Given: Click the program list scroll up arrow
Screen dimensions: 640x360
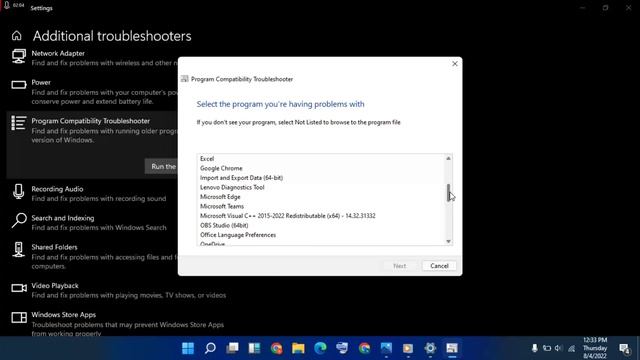Looking at the screenshot, I should (x=449, y=158).
